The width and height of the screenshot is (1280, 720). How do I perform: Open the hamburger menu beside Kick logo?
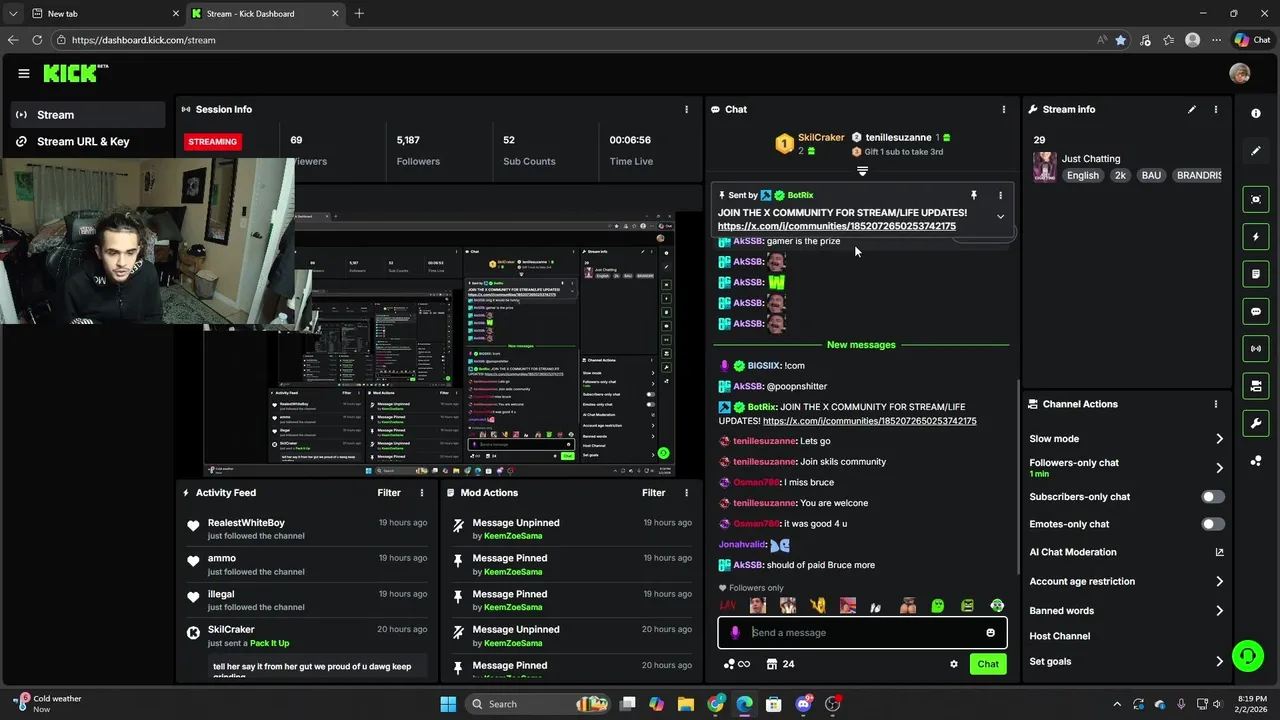[x=24, y=73]
